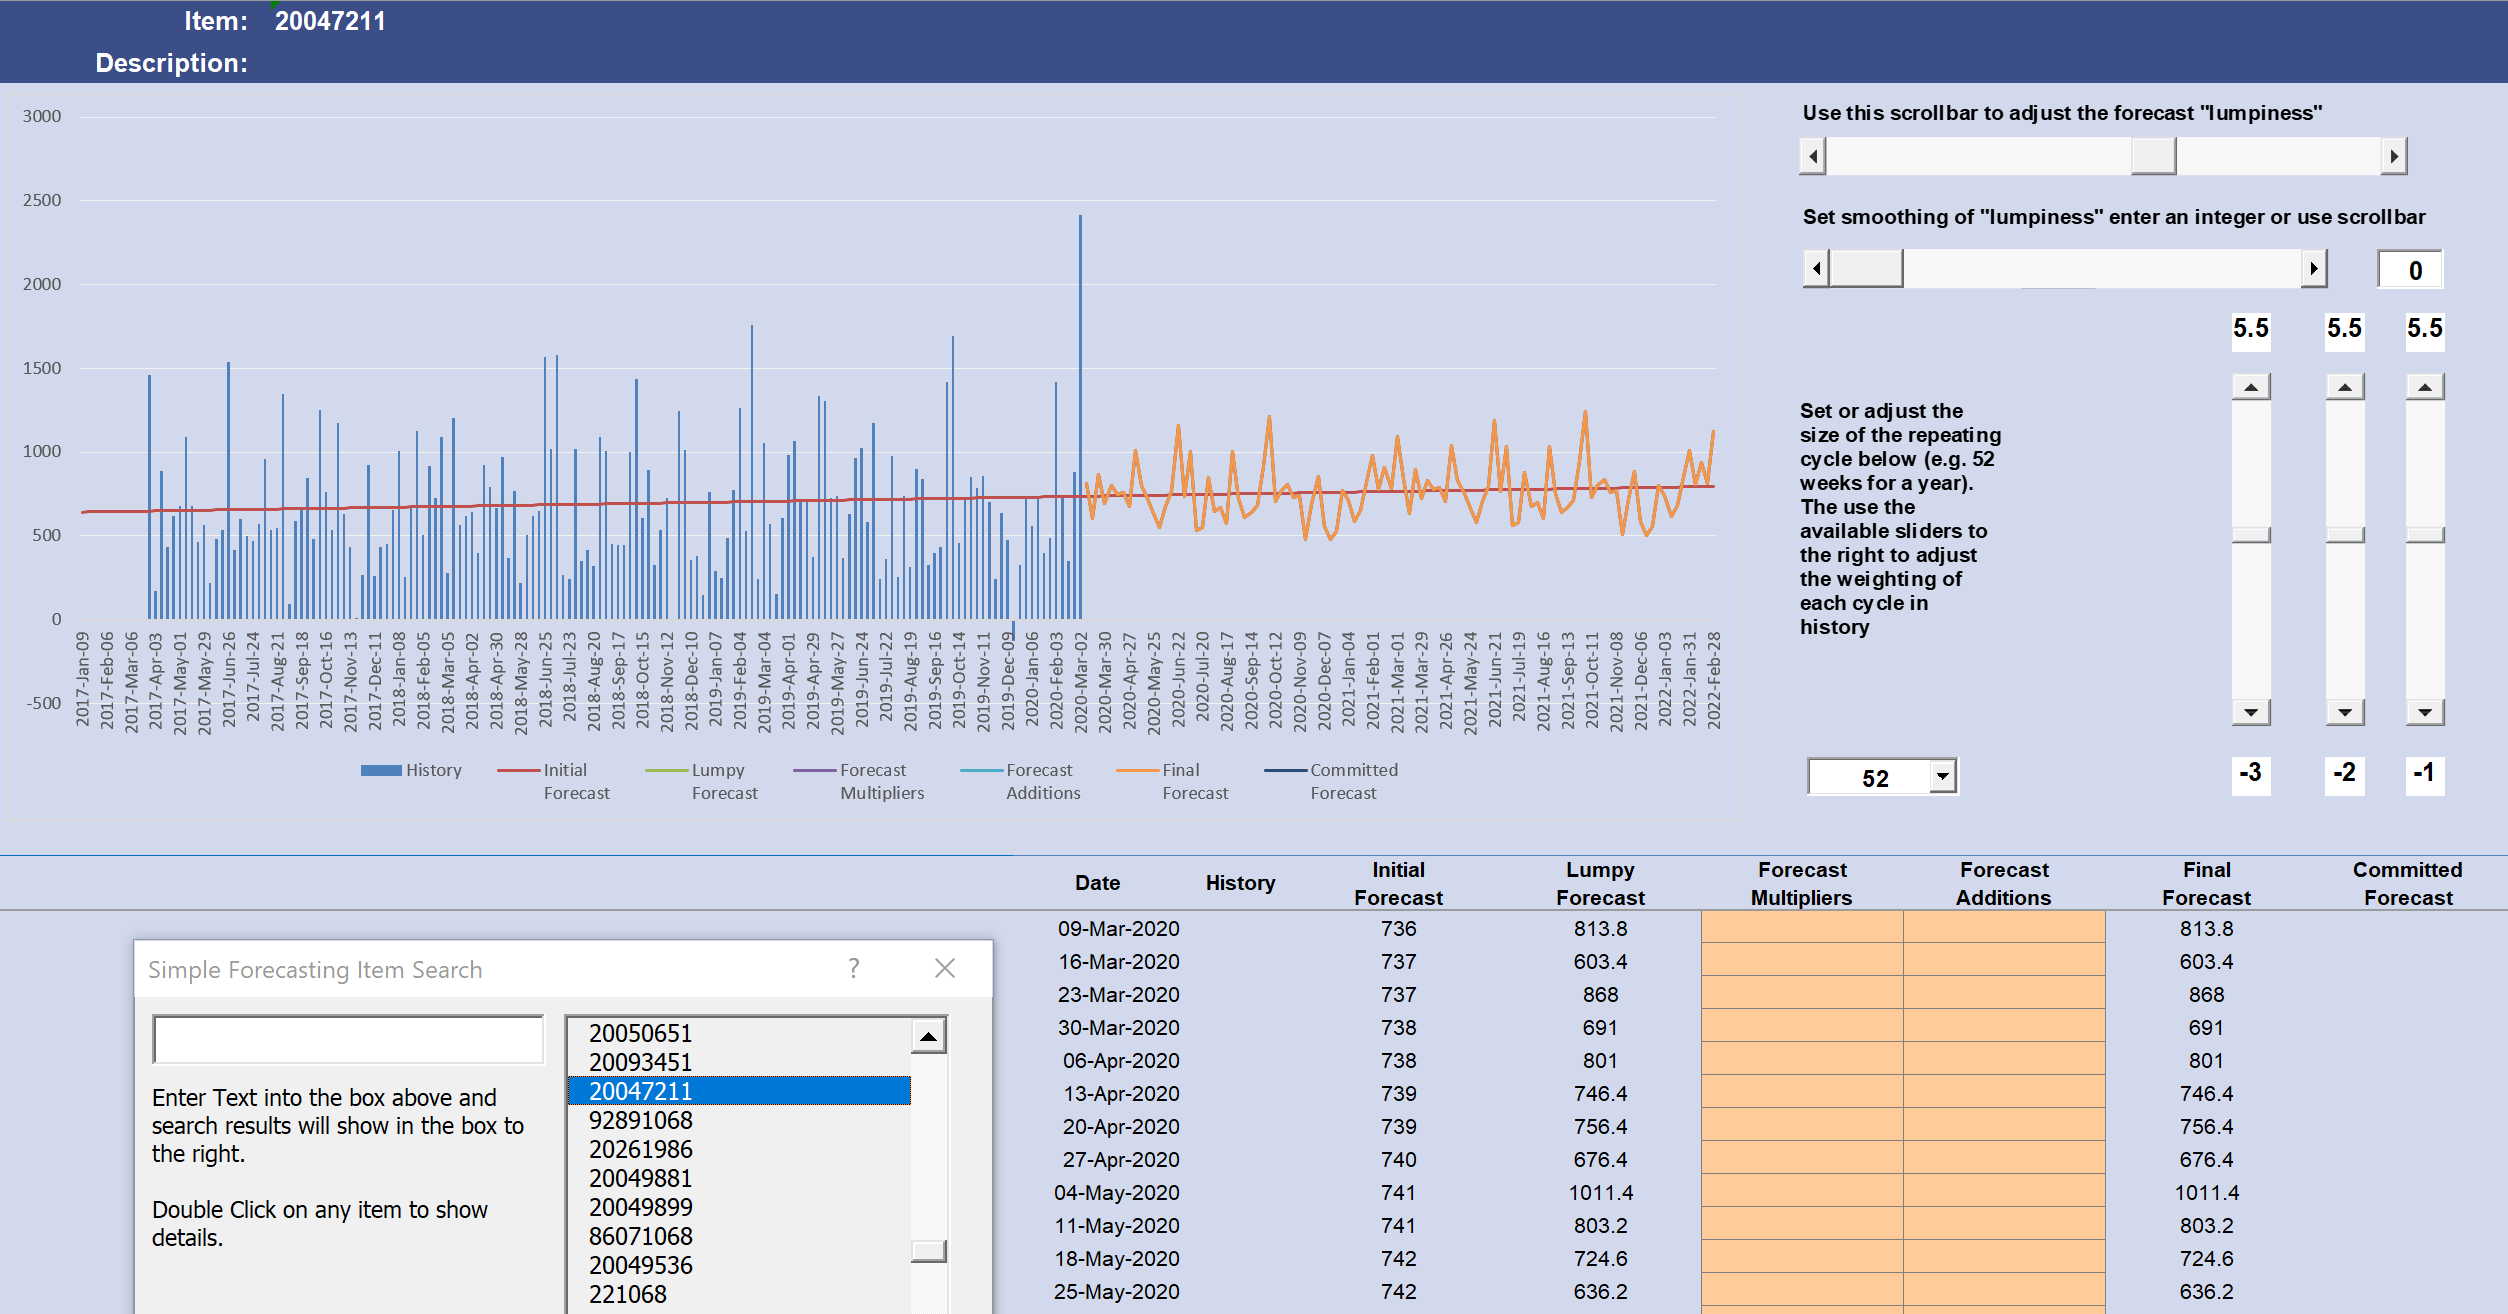Click the help question mark in search dialog
Screen dimensions: 2508x1314
point(853,968)
